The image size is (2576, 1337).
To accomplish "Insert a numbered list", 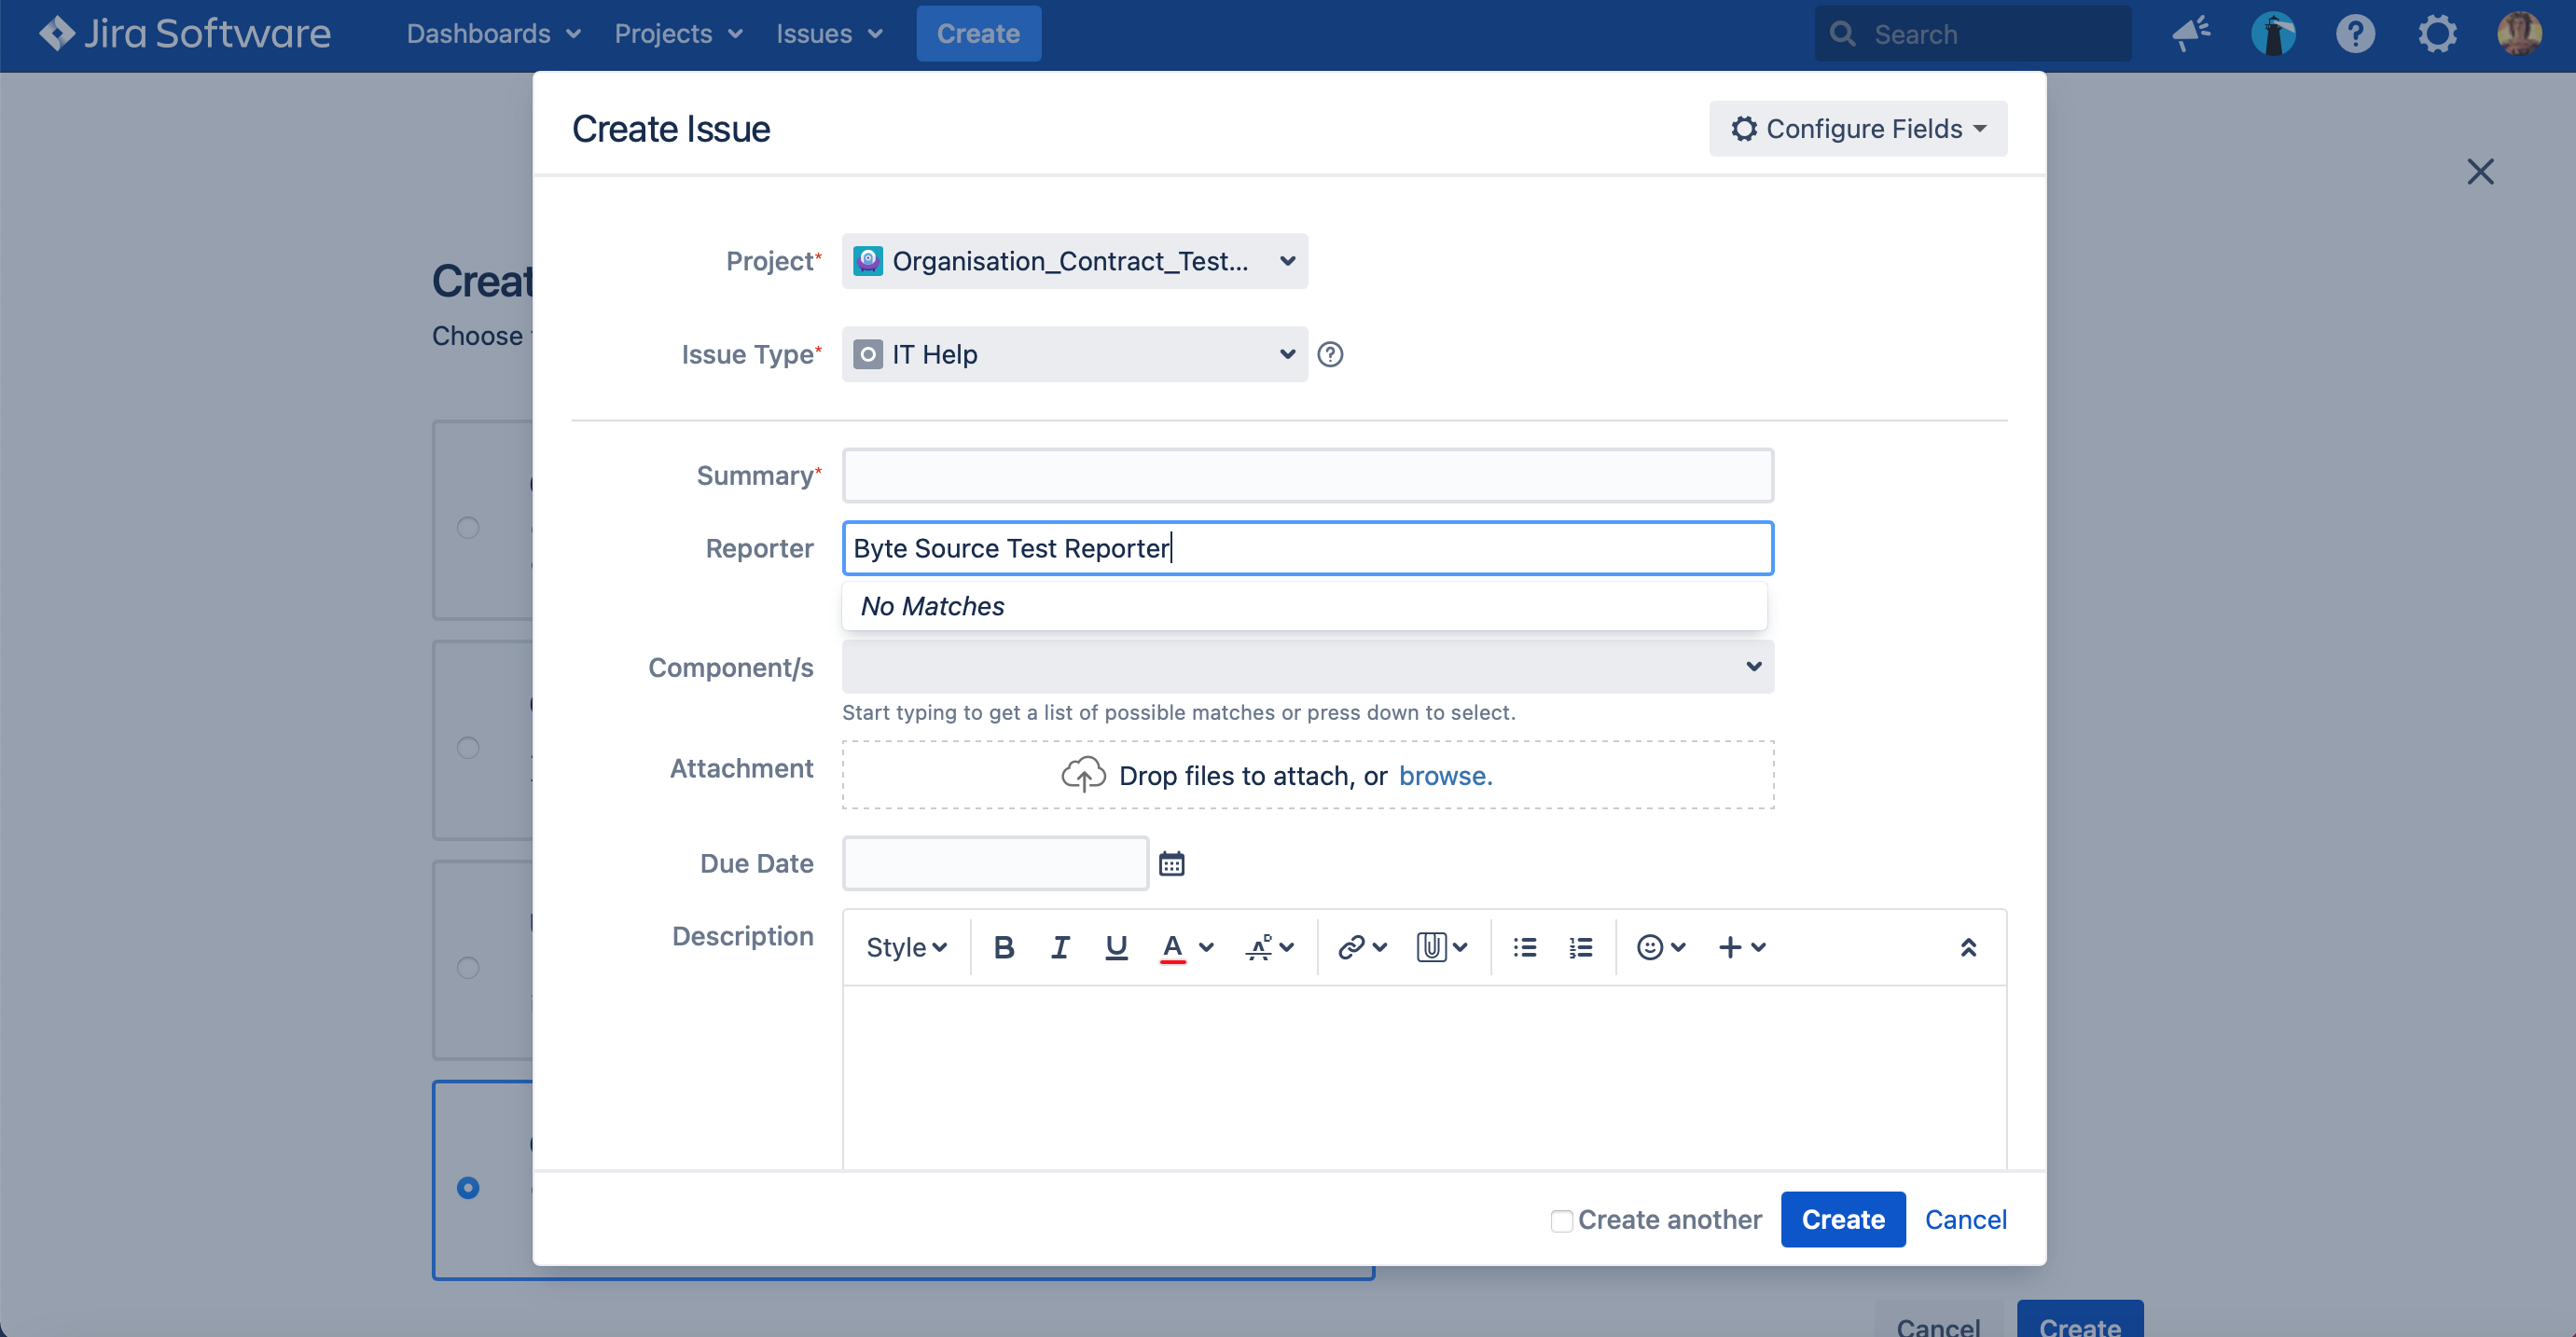I will [1581, 947].
